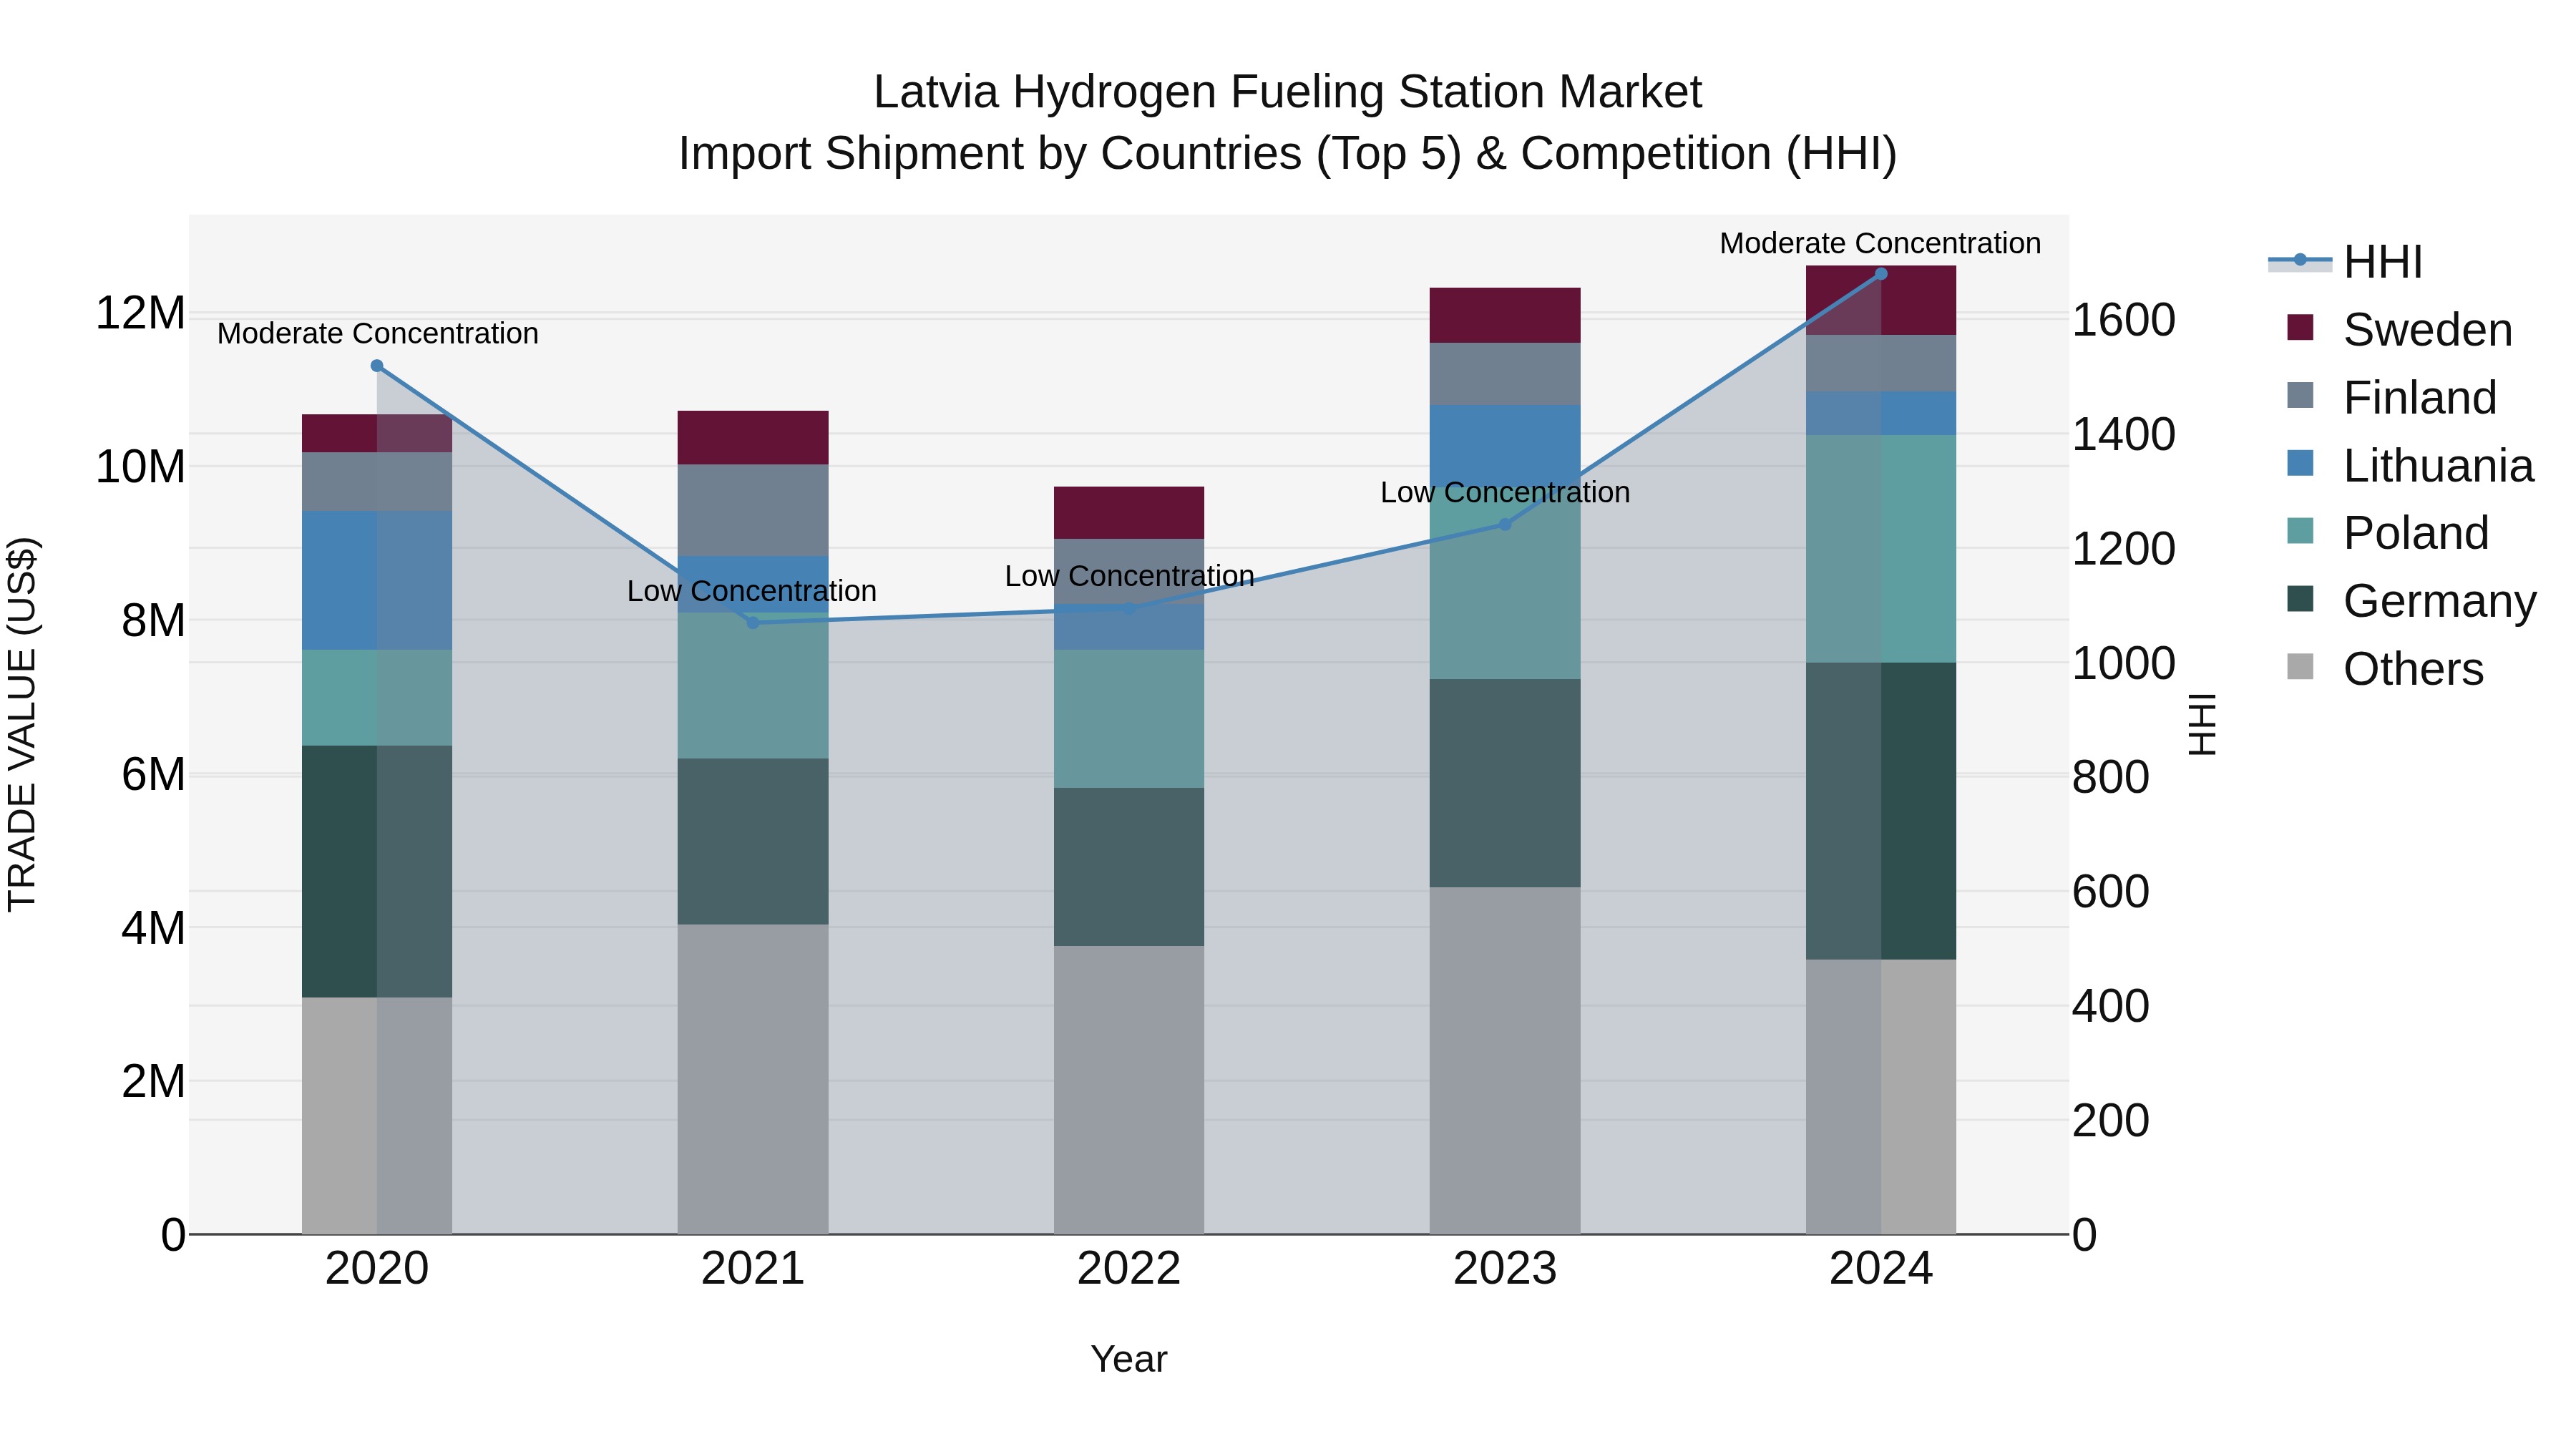The image size is (2576, 1449).
Task: Click the 2023 Sweden bar segment
Action: click(x=1505, y=315)
